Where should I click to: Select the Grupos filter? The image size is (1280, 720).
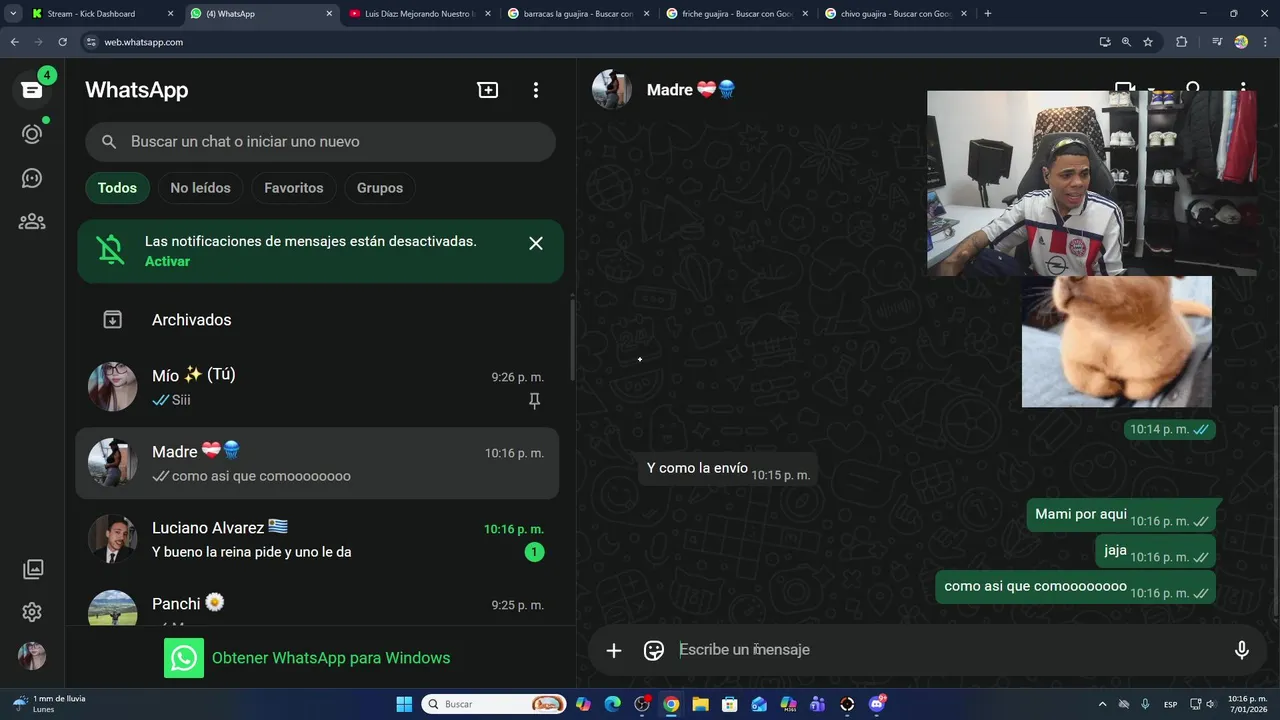[380, 188]
